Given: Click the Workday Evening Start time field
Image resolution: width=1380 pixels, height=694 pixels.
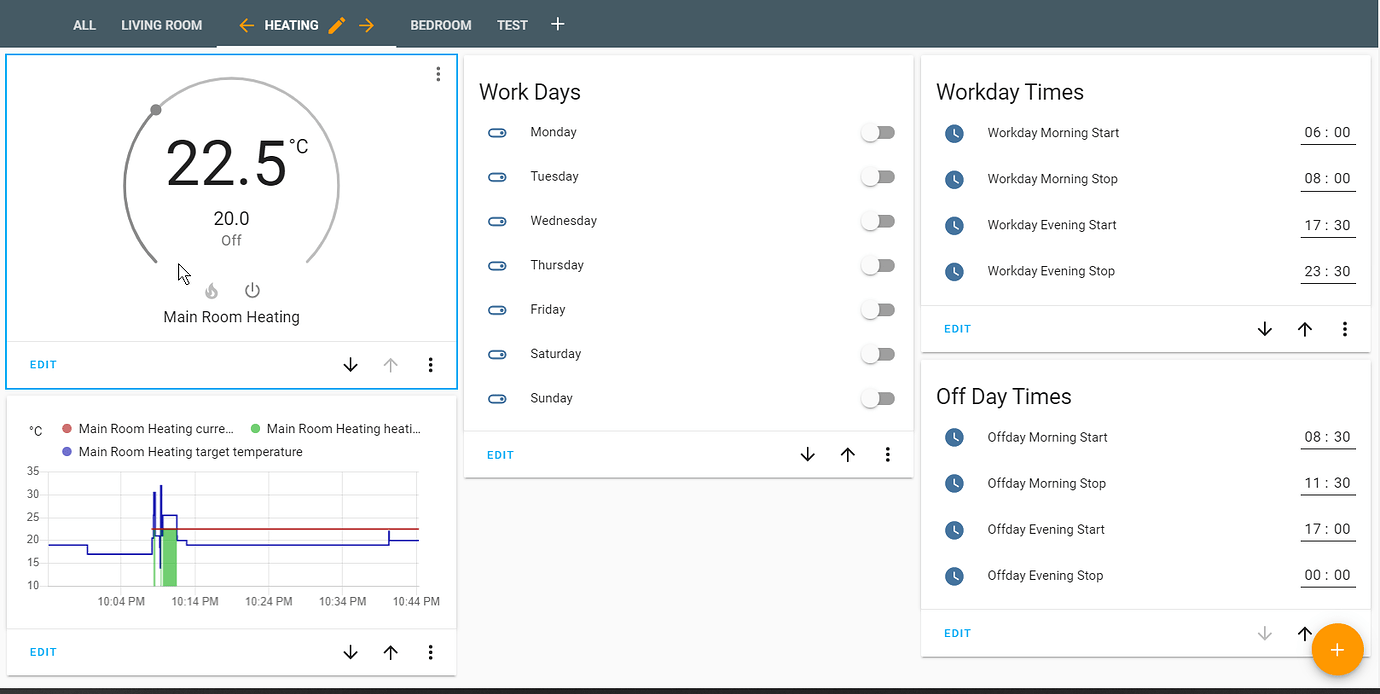Looking at the screenshot, I should pyautogui.click(x=1328, y=224).
